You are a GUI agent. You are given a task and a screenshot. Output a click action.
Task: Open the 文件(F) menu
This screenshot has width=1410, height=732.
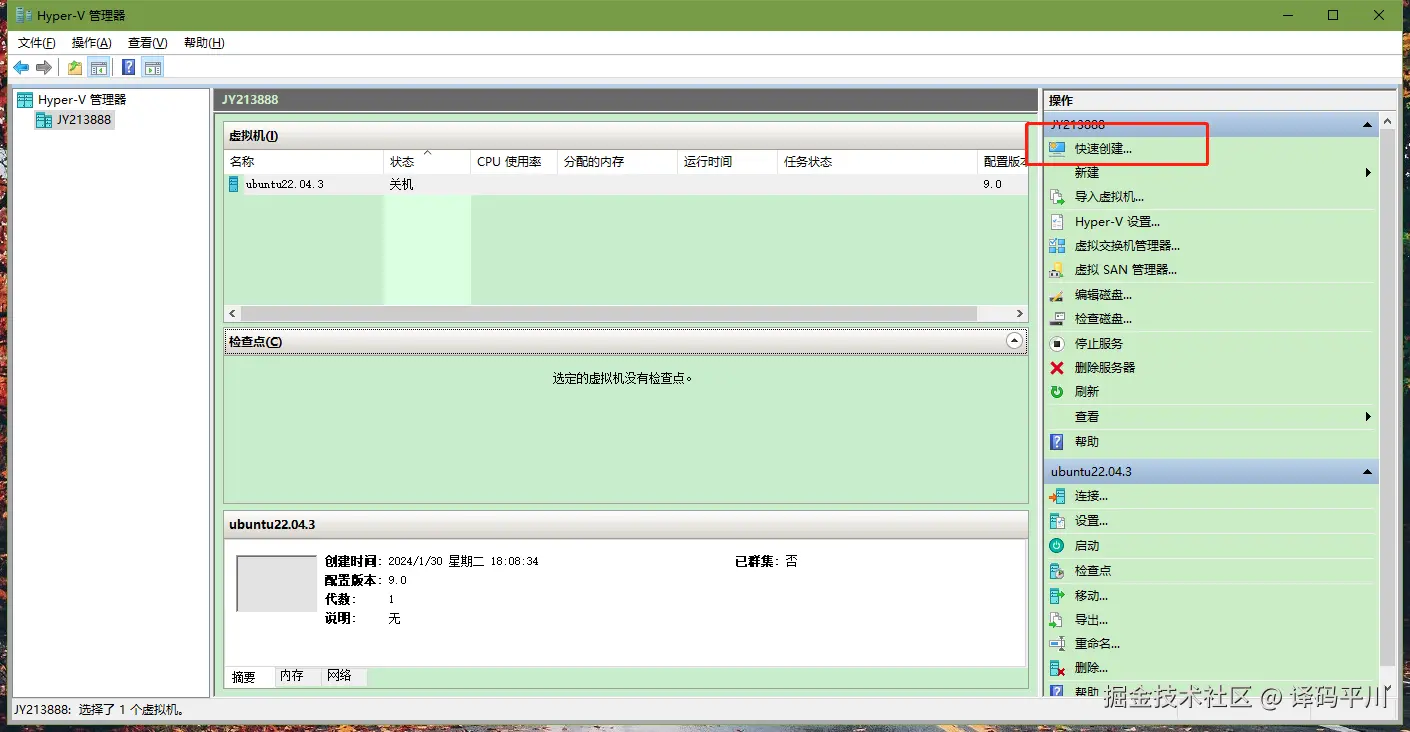[x=37, y=43]
